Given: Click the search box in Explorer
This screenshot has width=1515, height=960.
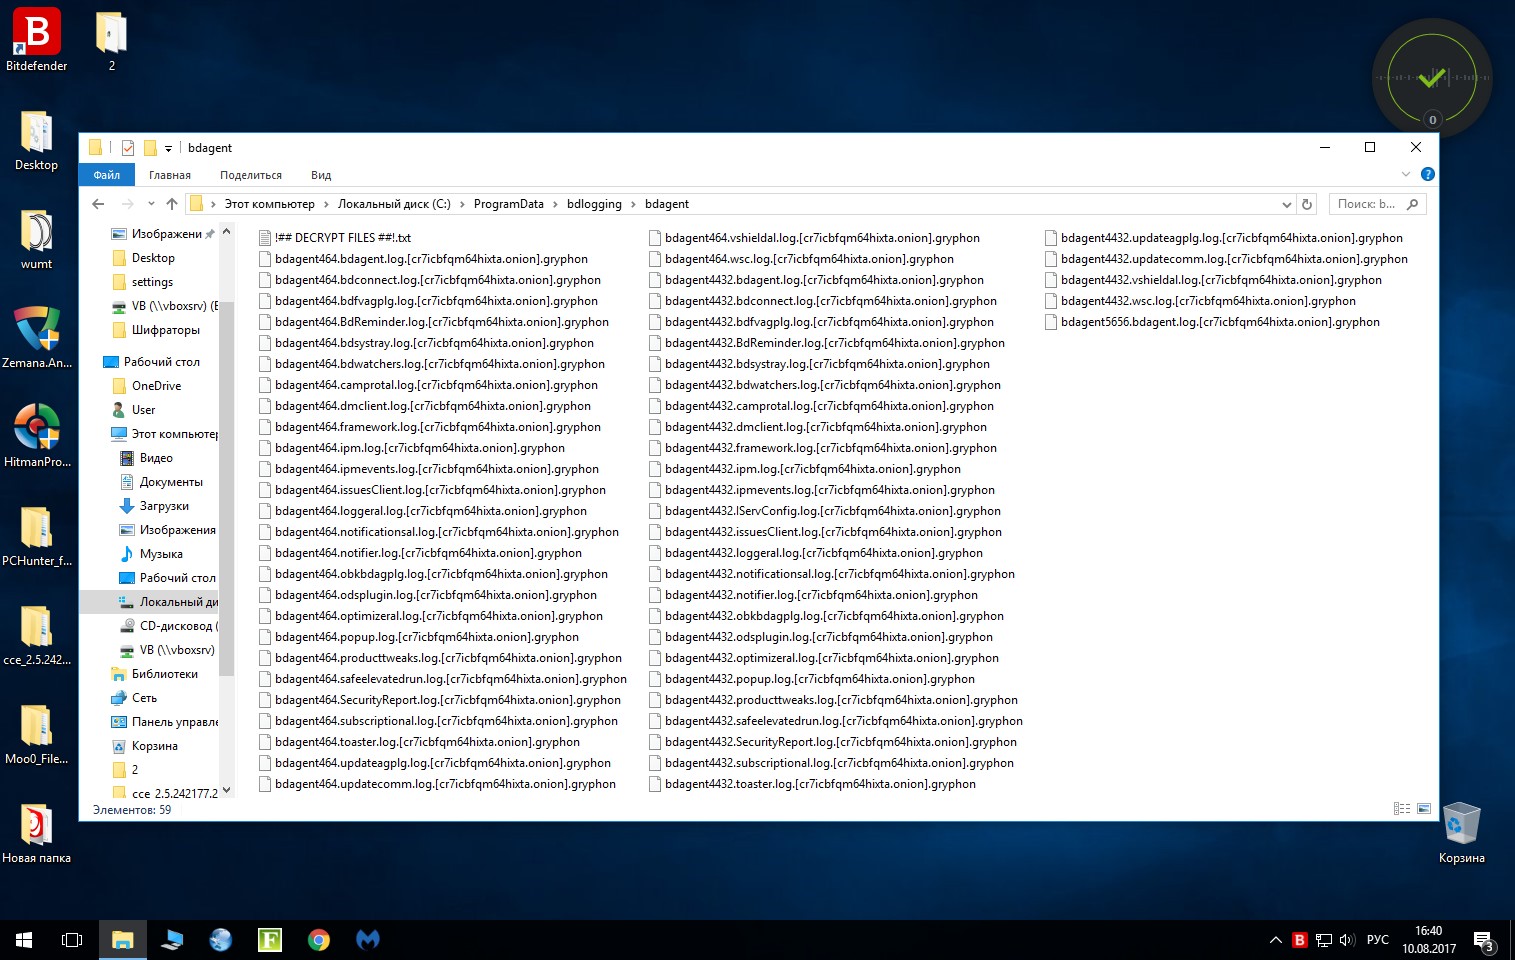Looking at the screenshot, I should (1377, 204).
